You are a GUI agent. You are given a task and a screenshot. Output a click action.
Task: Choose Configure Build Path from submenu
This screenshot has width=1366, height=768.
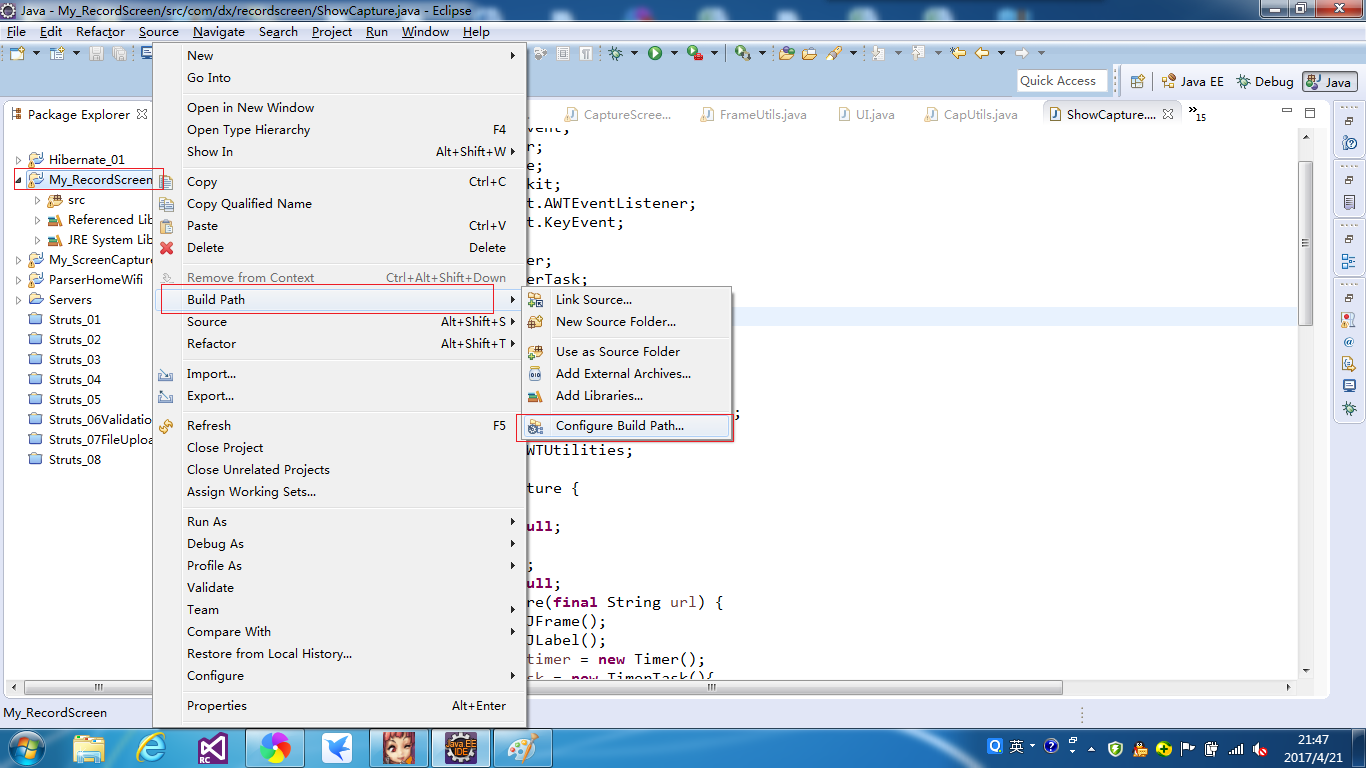(626, 426)
